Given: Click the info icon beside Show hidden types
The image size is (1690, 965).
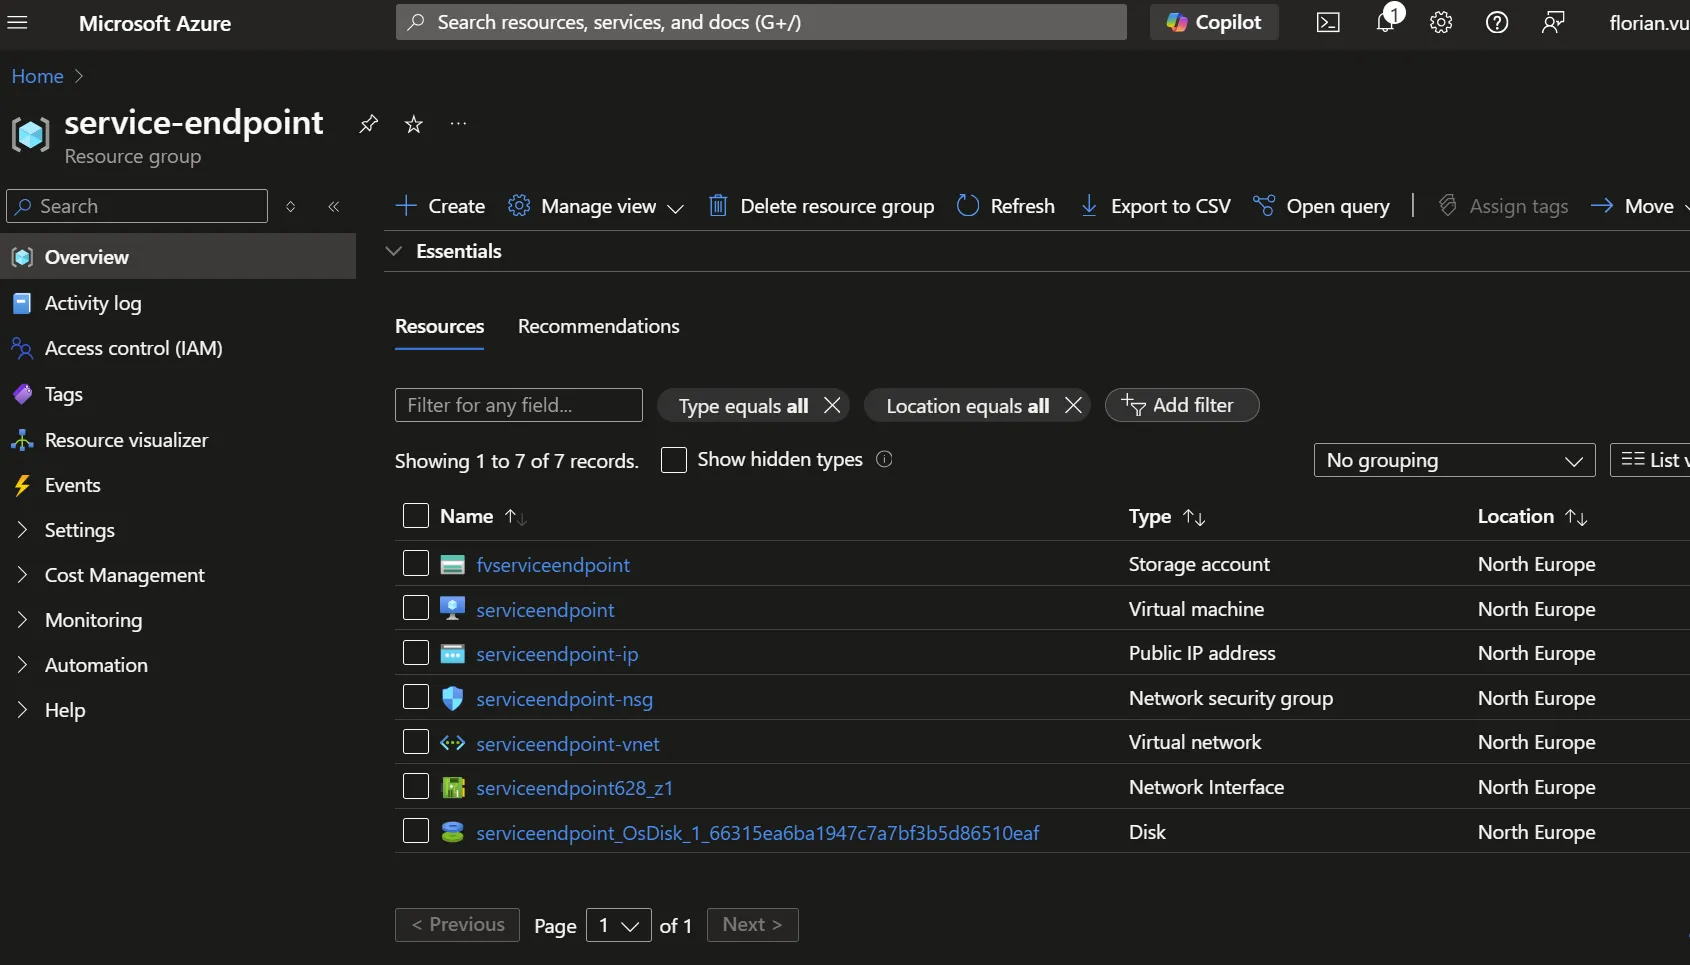Looking at the screenshot, I should pos(884,459).
